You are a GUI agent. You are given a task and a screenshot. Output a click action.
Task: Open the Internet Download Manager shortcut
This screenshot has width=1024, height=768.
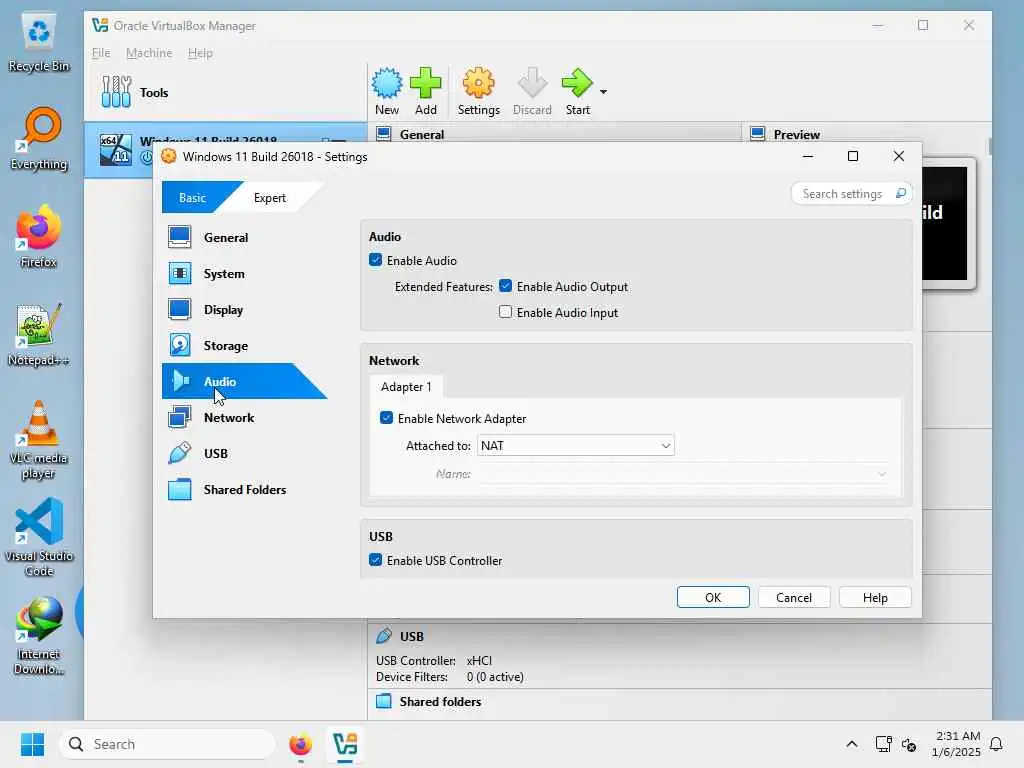(39, 636)
